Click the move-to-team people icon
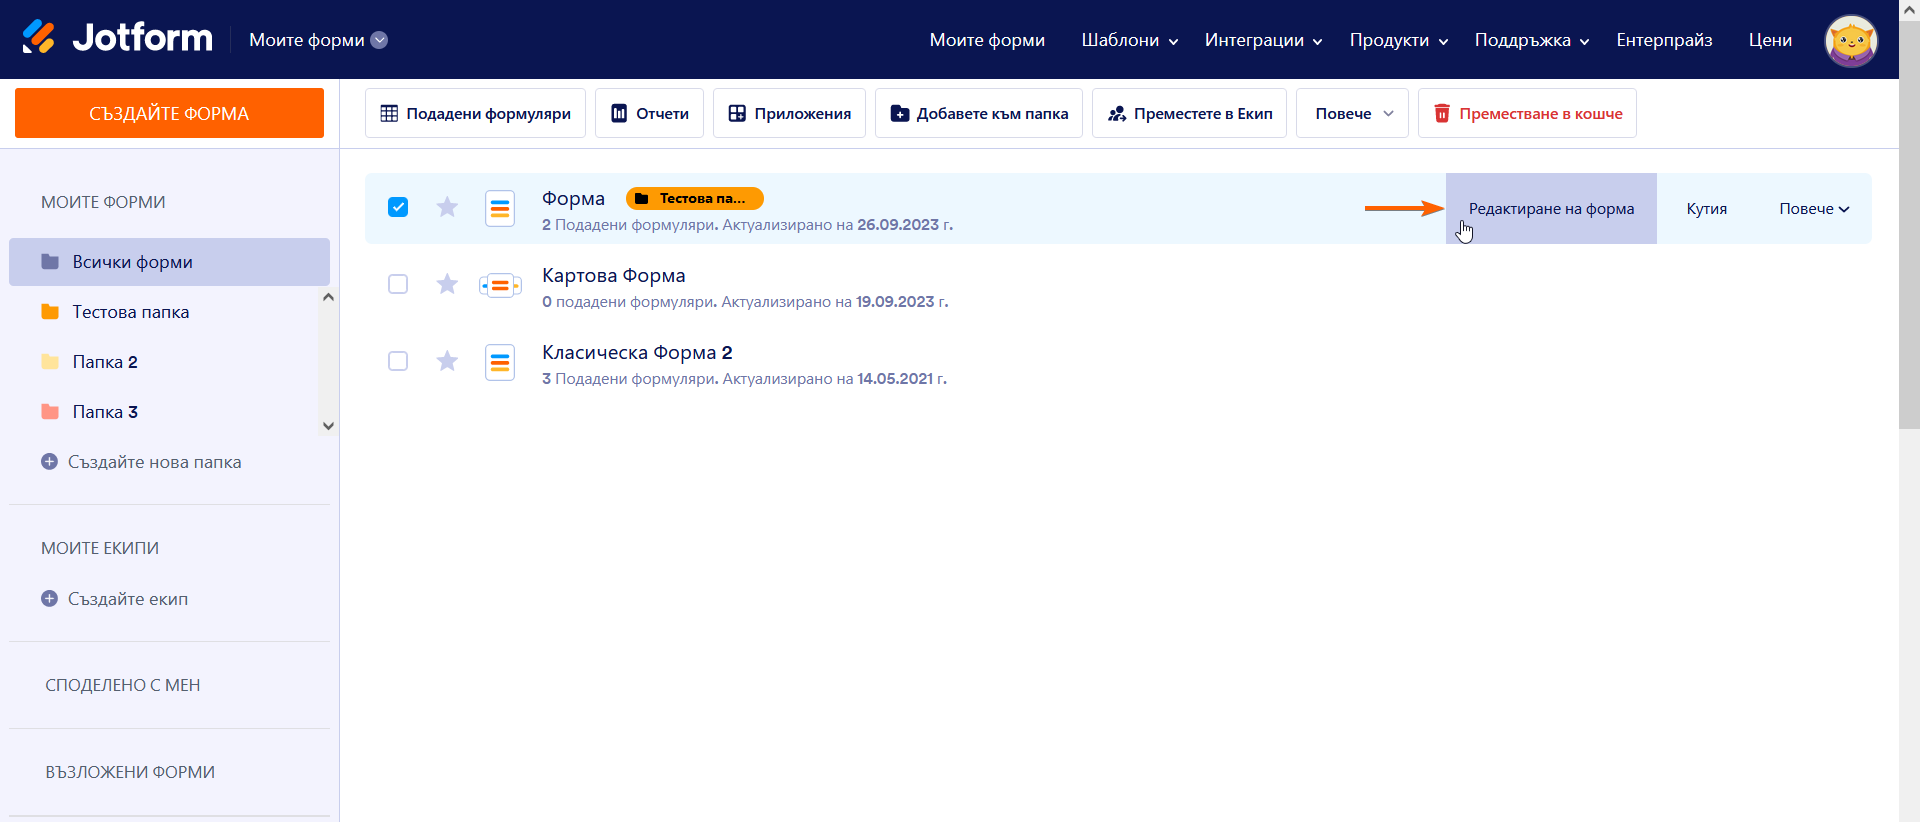Screen dimensions: 1920x822 click(1117, 114)
